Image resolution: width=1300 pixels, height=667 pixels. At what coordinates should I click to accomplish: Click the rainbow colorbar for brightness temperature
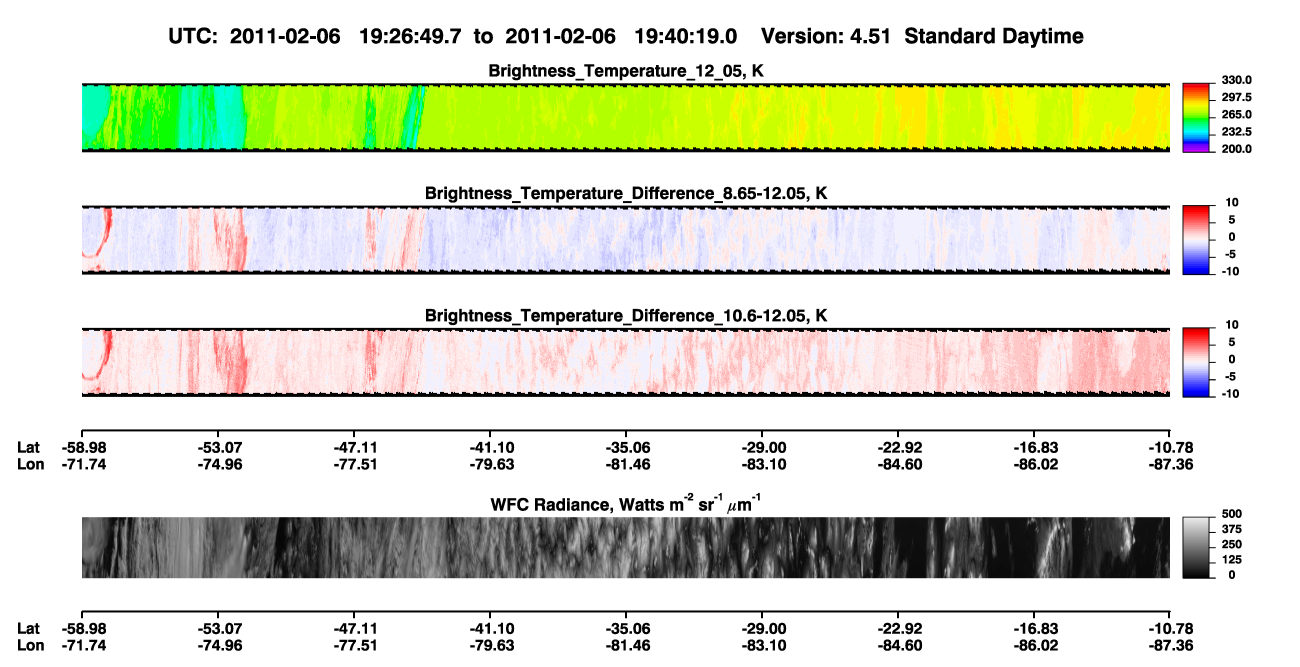coord(1196,118)
